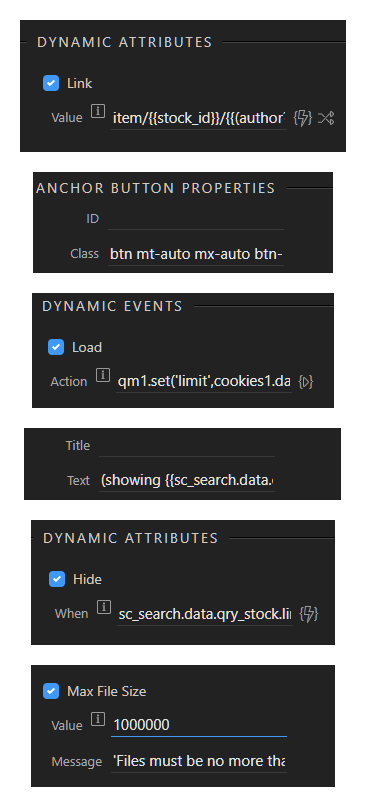Screen dimensions: 366x807
Task: Toggle the Load dynamic event checkbox
Action: [x=56, y=347]
